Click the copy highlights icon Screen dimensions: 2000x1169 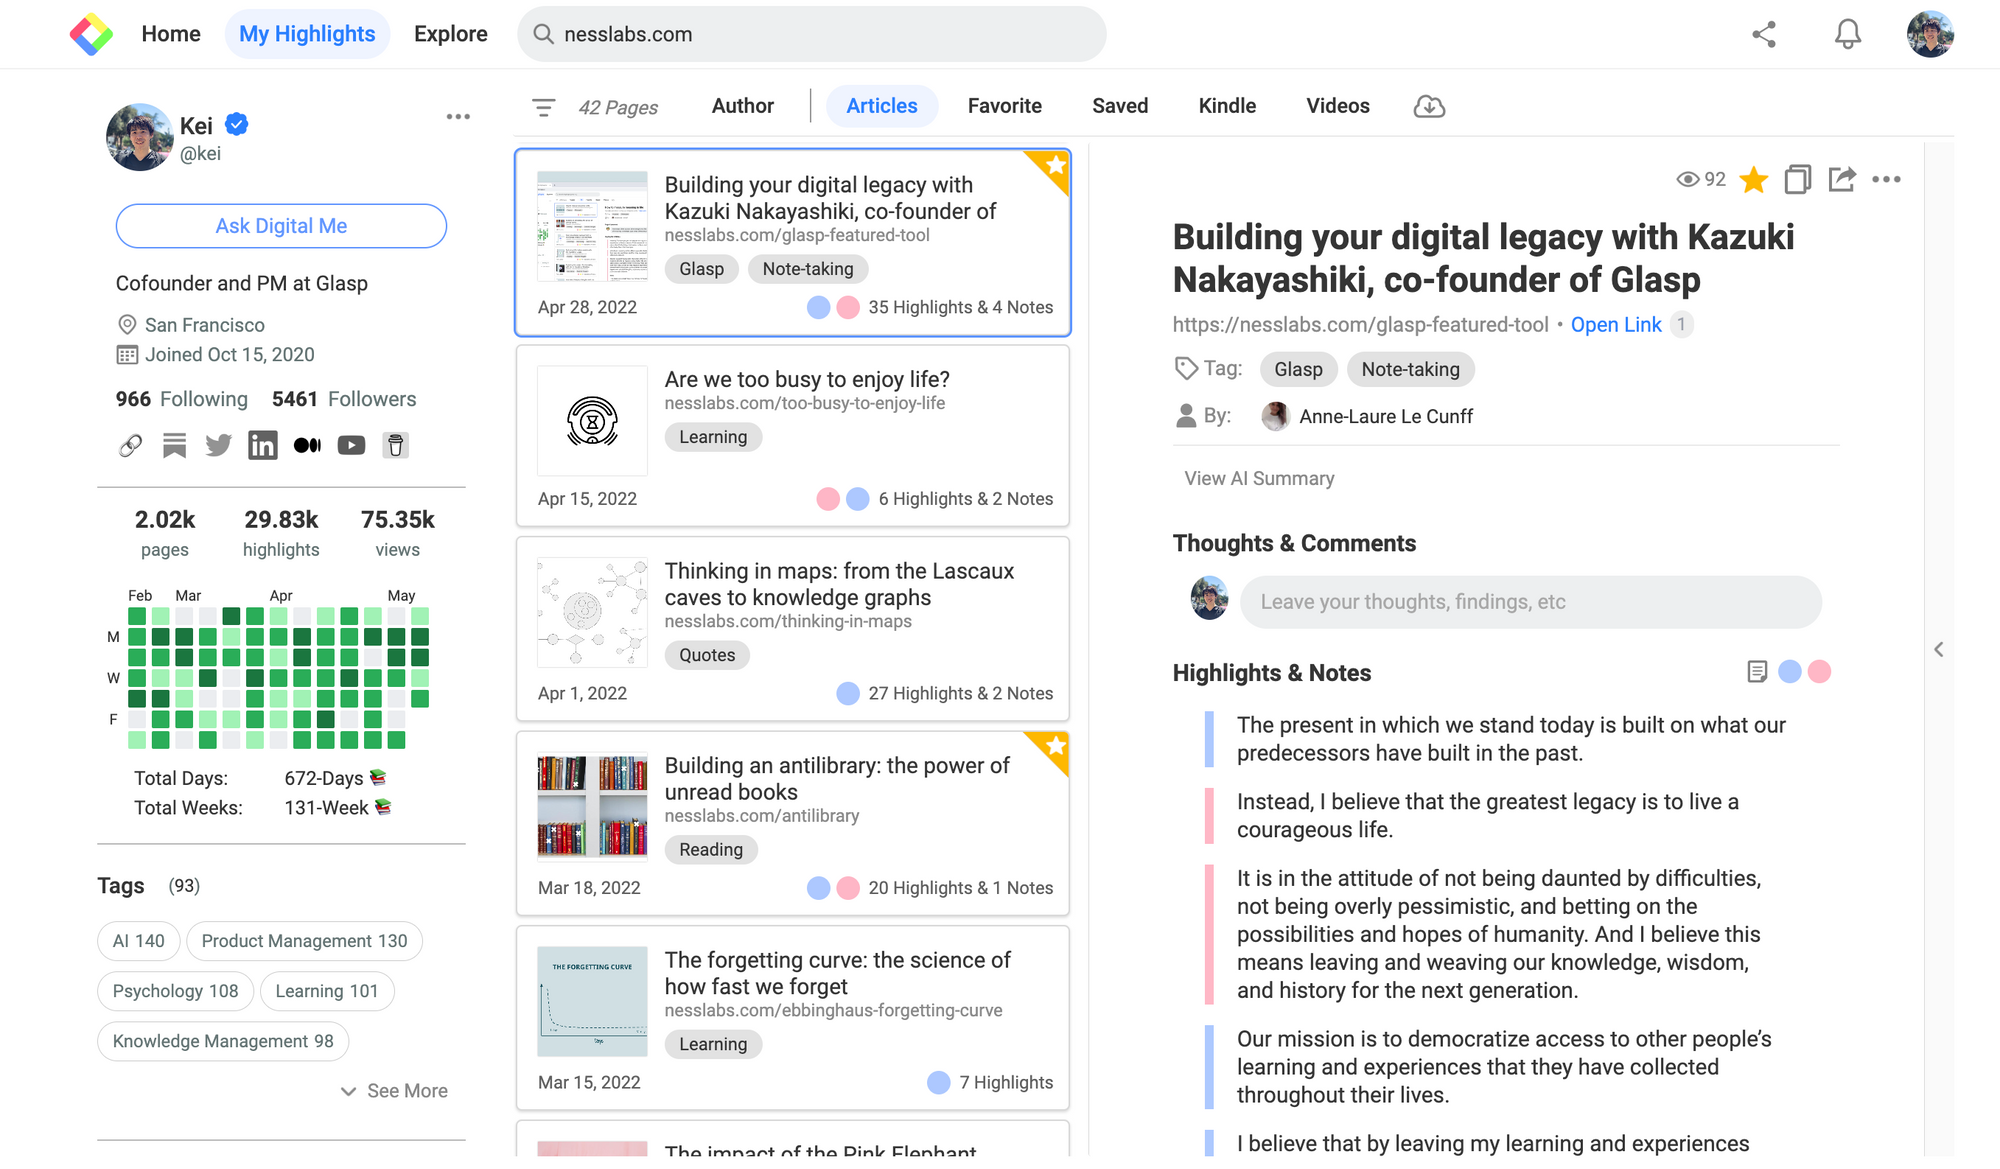click(1797, 179)
